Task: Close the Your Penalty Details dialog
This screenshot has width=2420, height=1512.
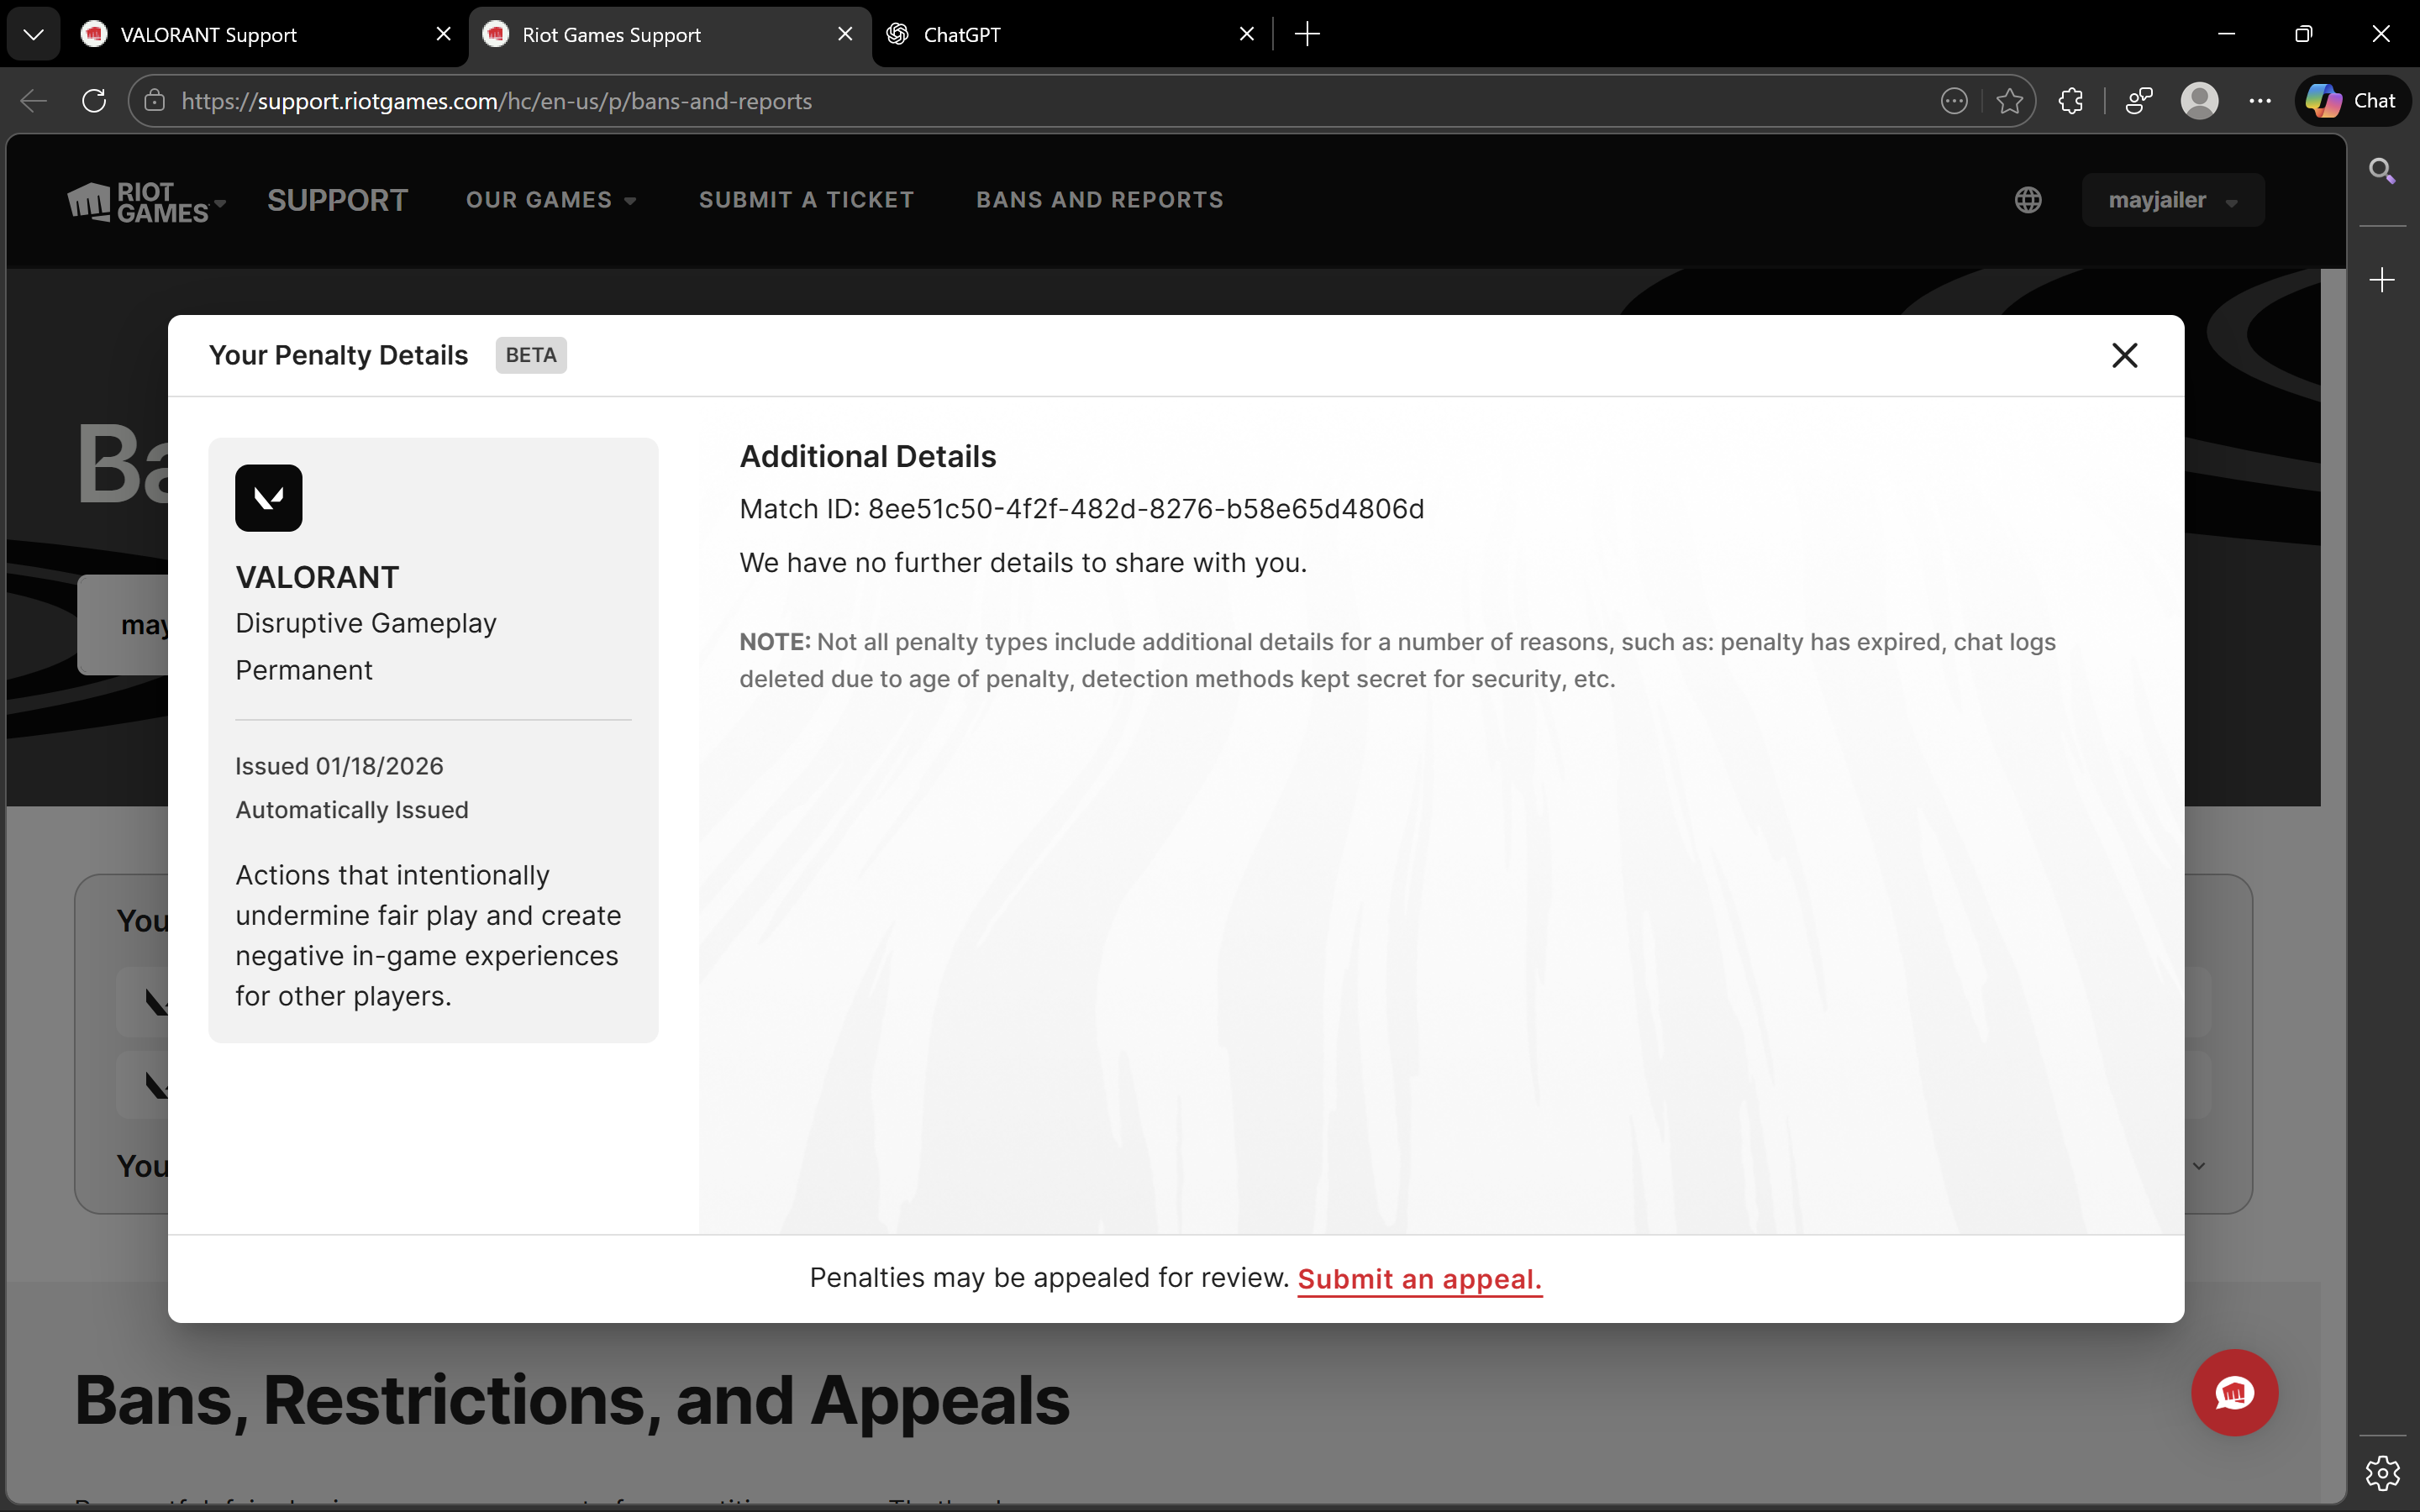Action: [x=2124, y=355]
